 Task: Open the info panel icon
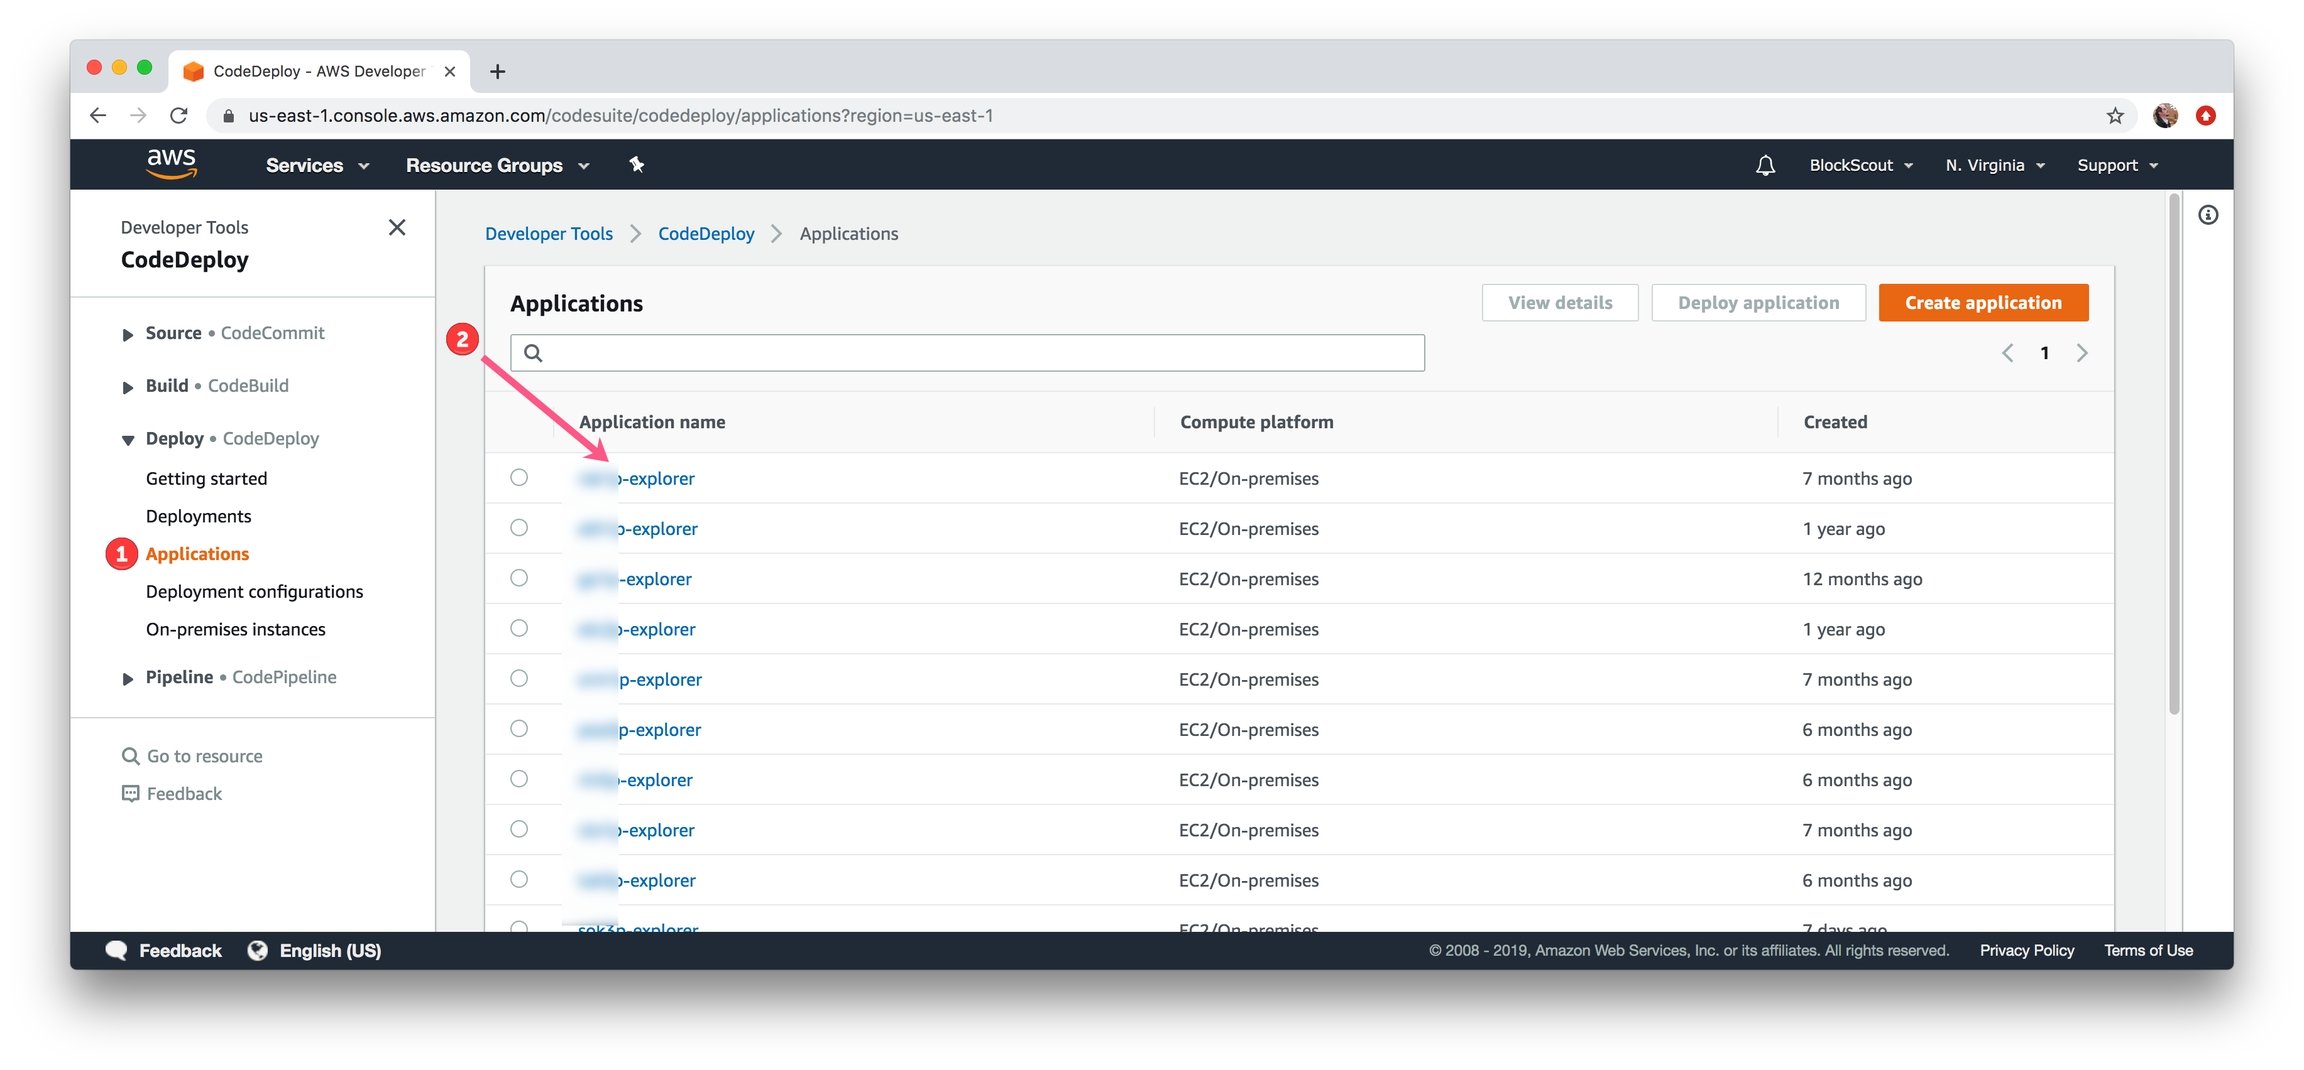tap(2208, 214)
